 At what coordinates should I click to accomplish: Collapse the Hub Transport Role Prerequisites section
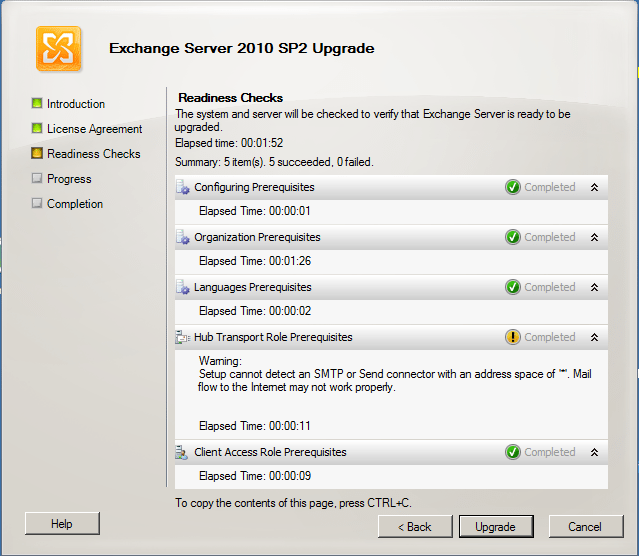coord(594,337)
